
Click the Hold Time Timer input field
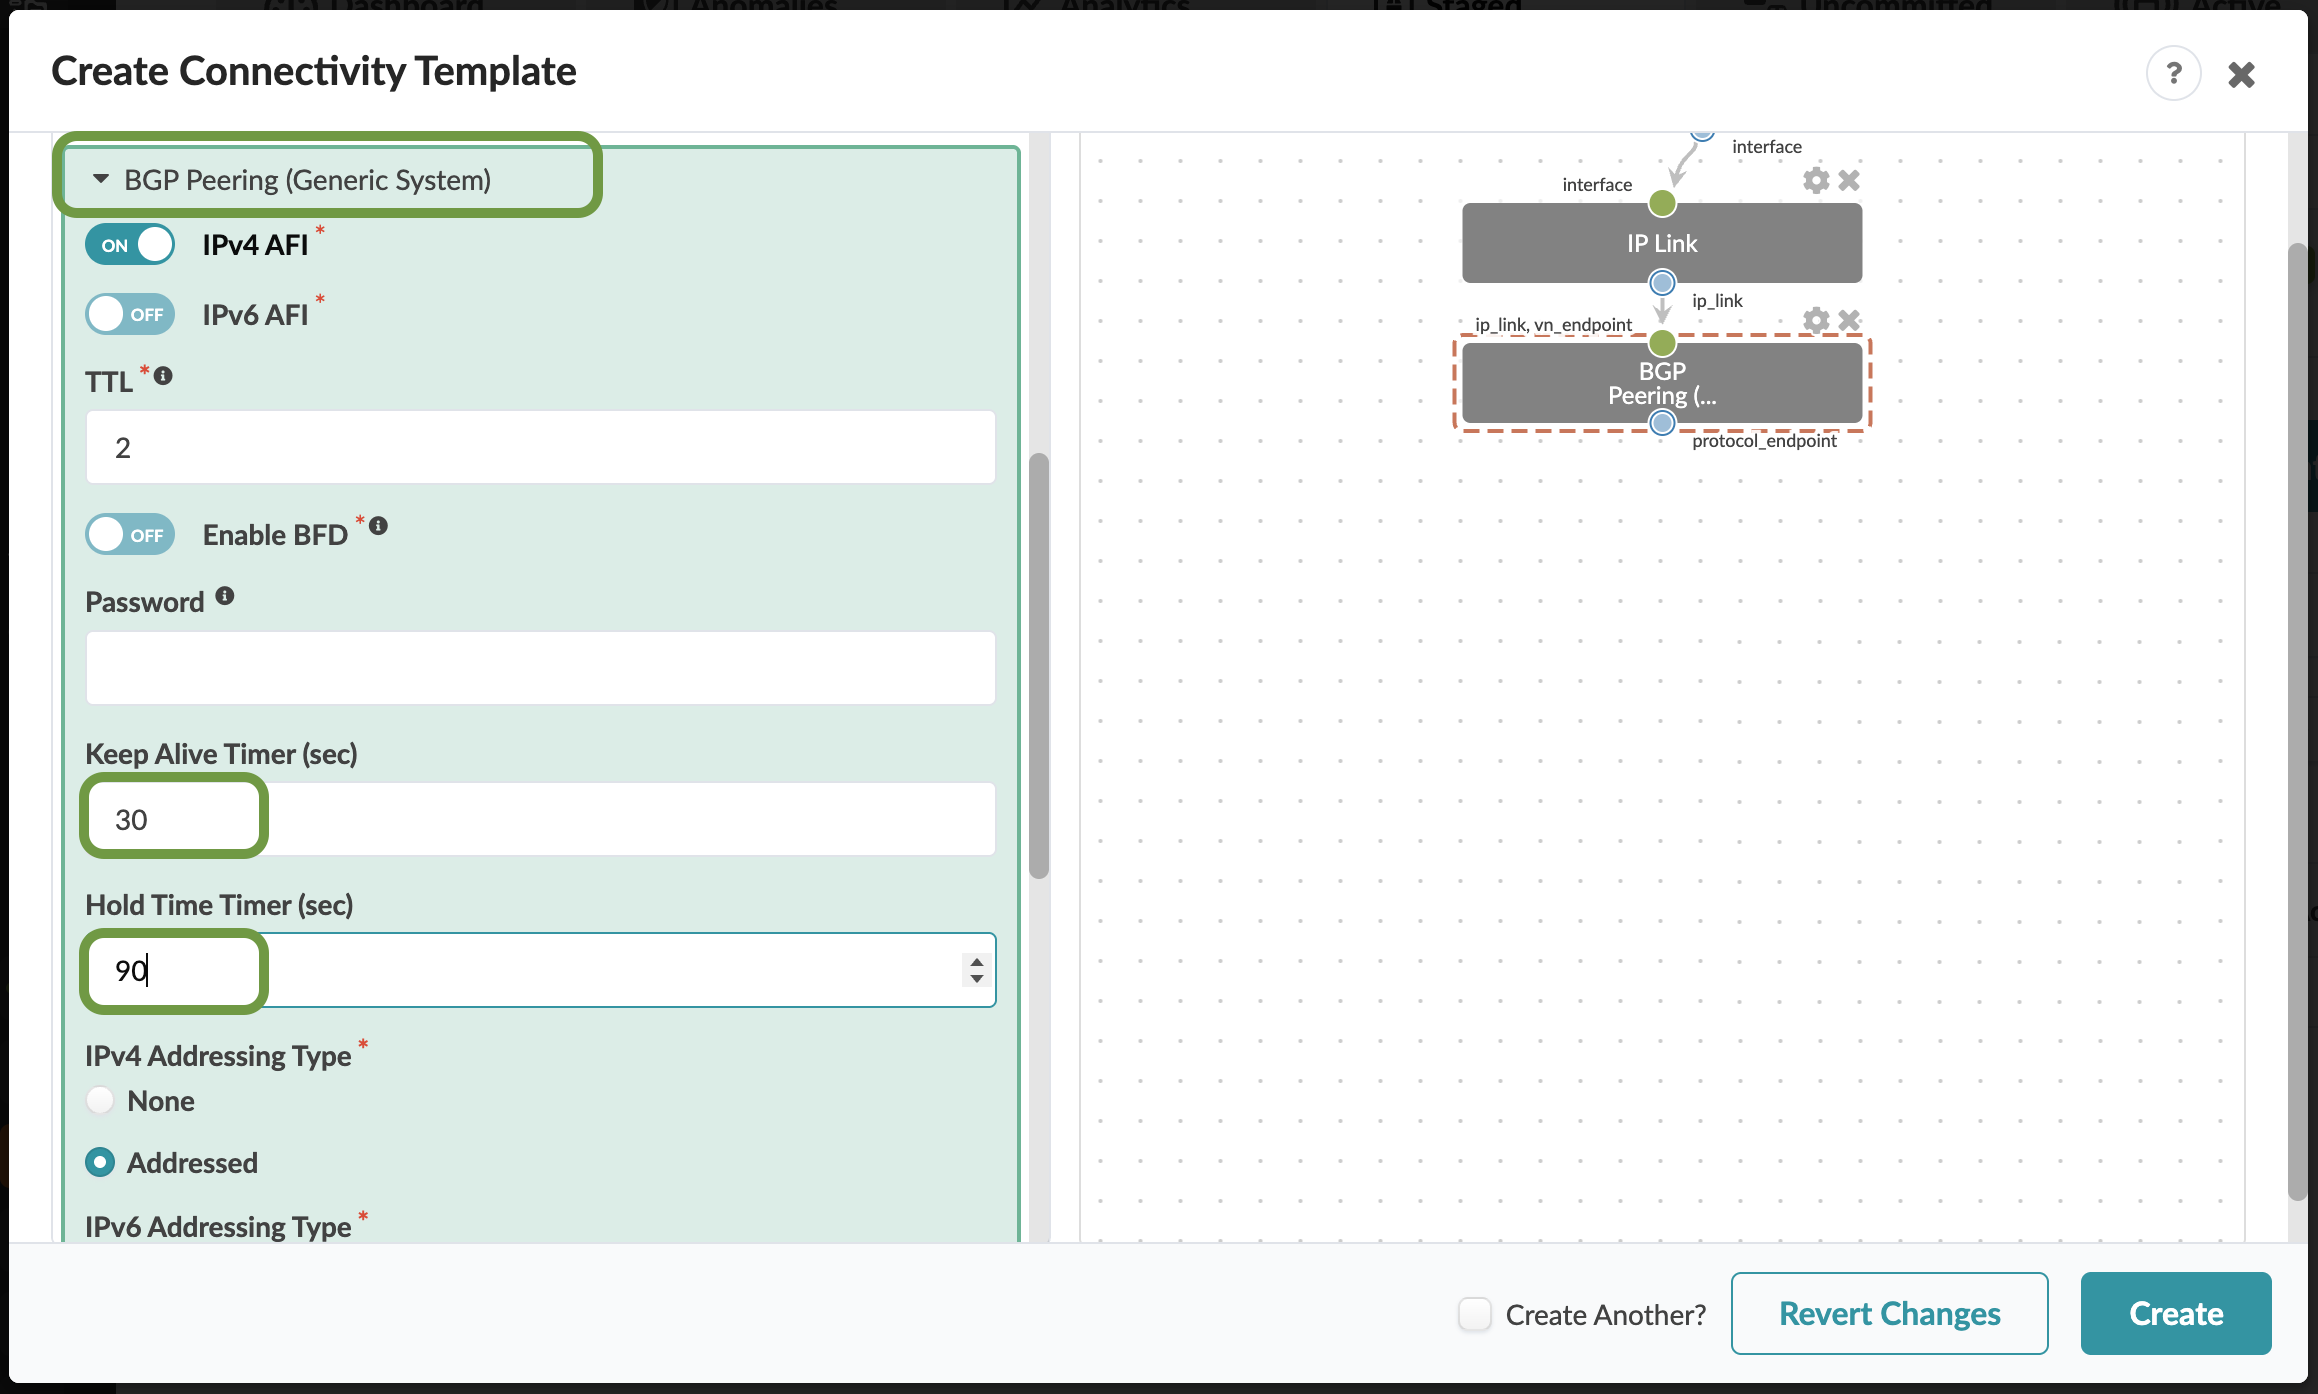point(540,970)
